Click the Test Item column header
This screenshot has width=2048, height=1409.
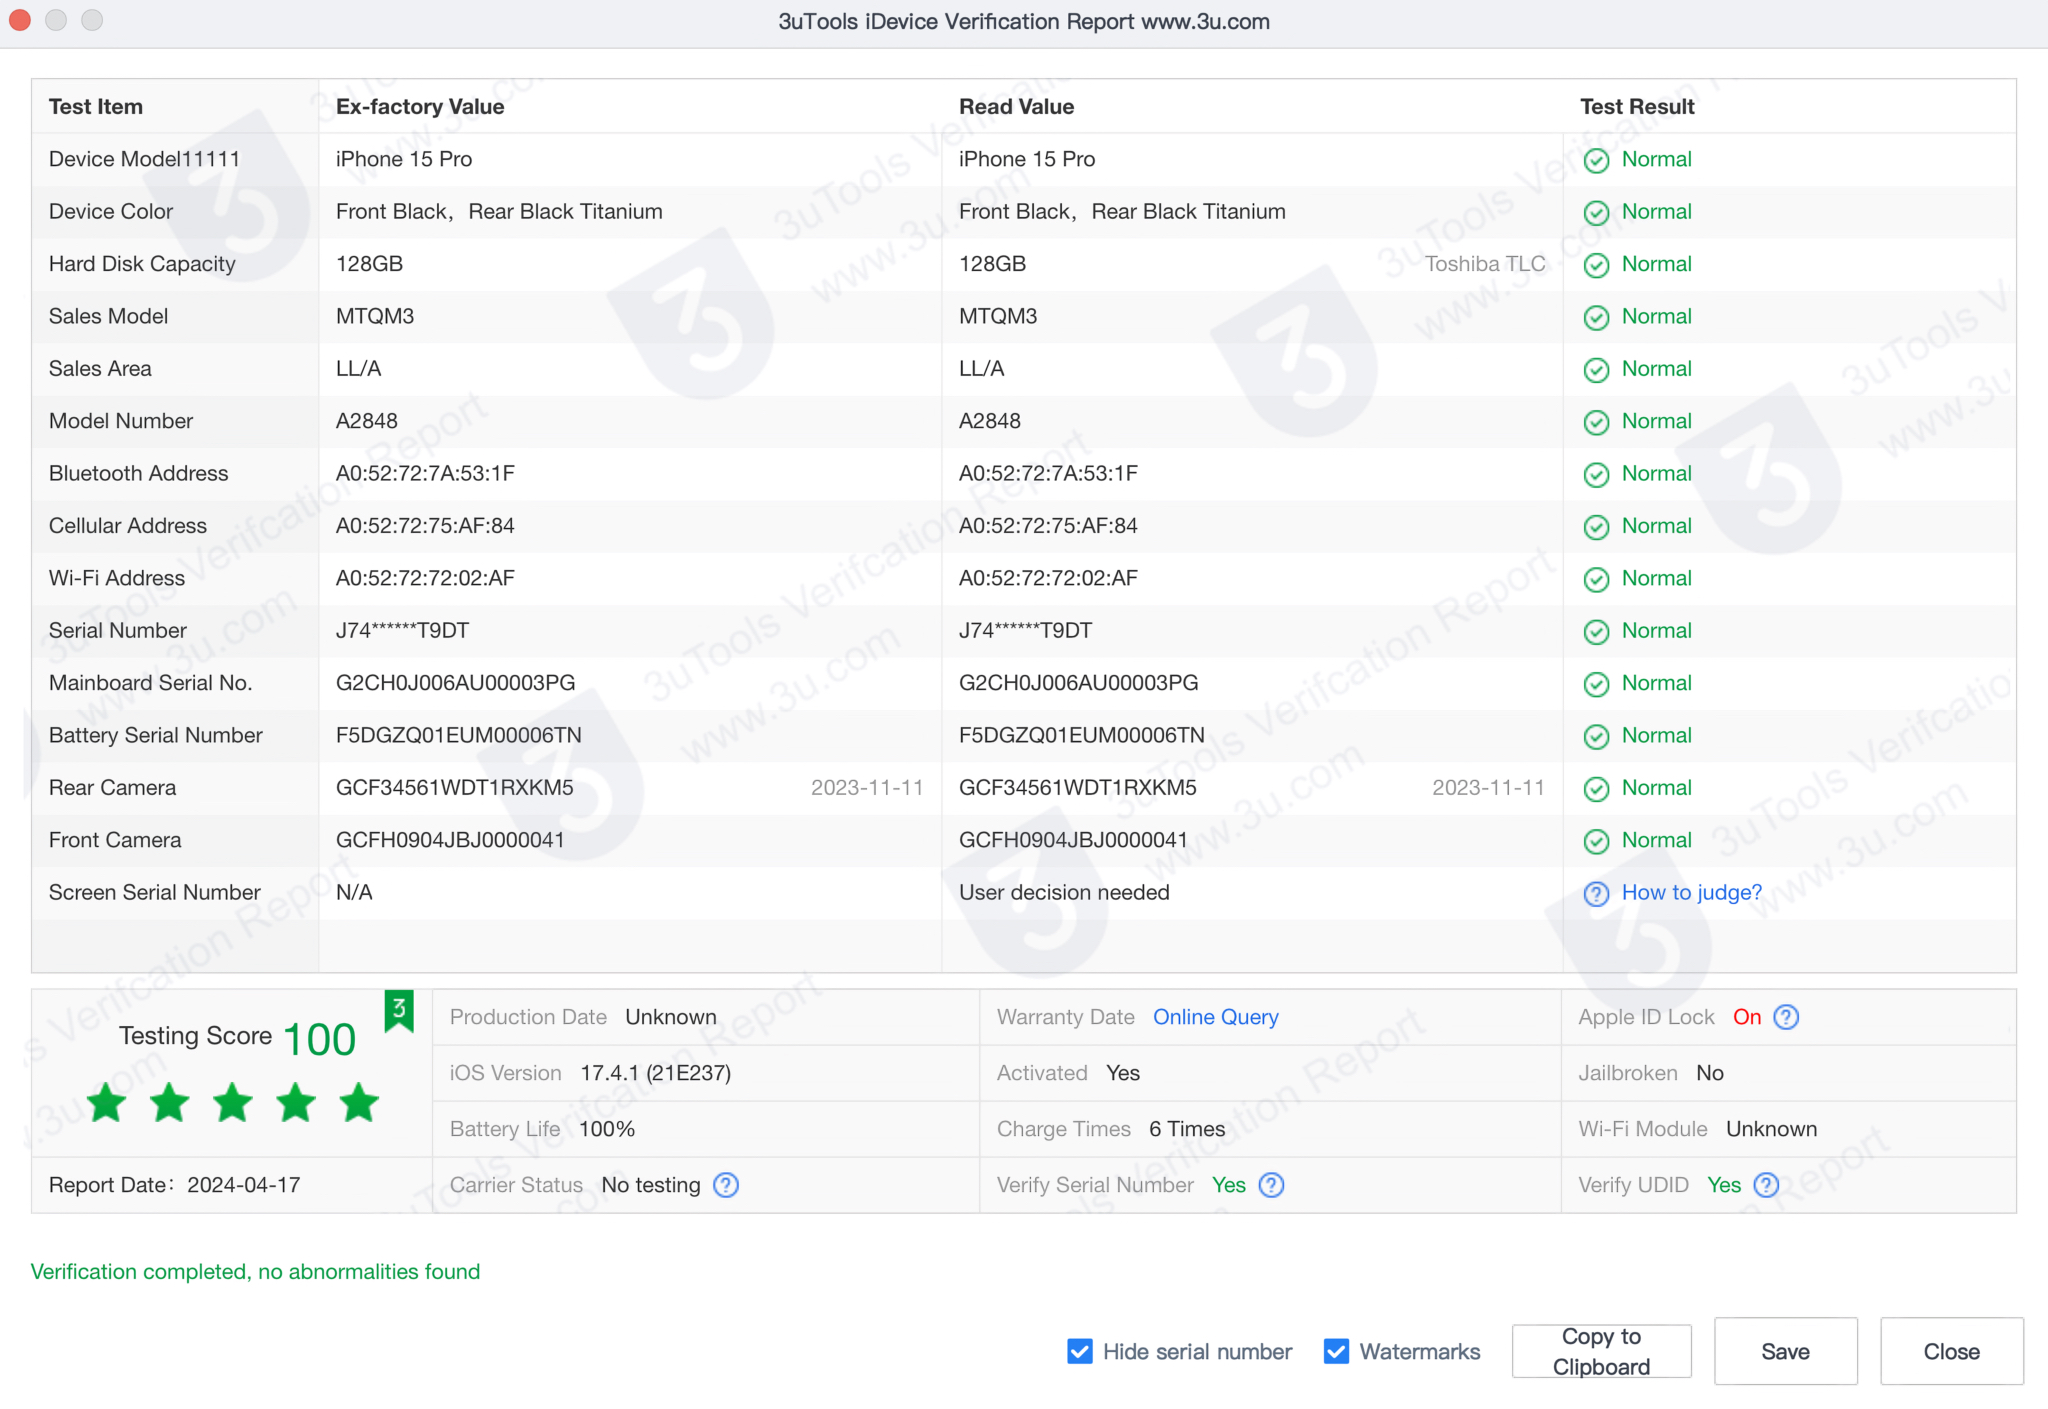click(x=96, y=107)
